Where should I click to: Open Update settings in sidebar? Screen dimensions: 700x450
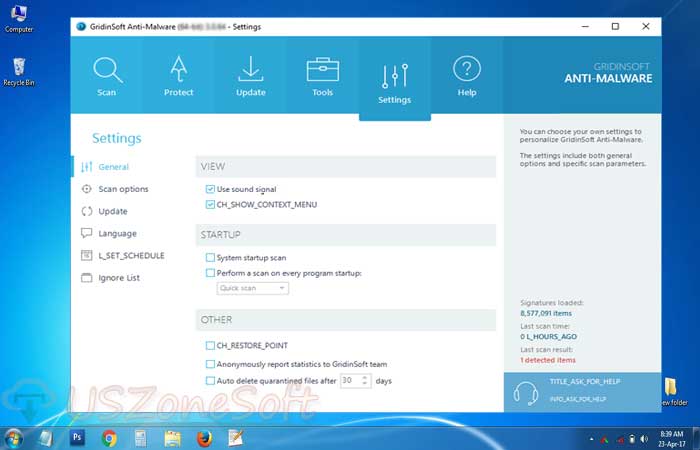[x=113, y=211]
